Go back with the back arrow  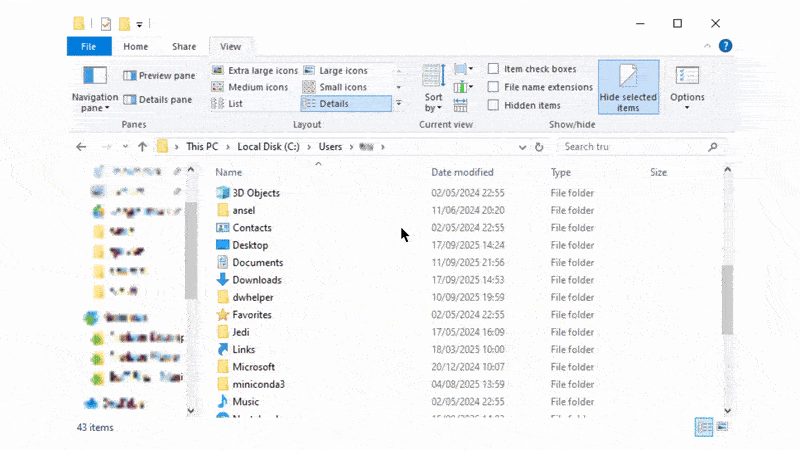(81, 147)
